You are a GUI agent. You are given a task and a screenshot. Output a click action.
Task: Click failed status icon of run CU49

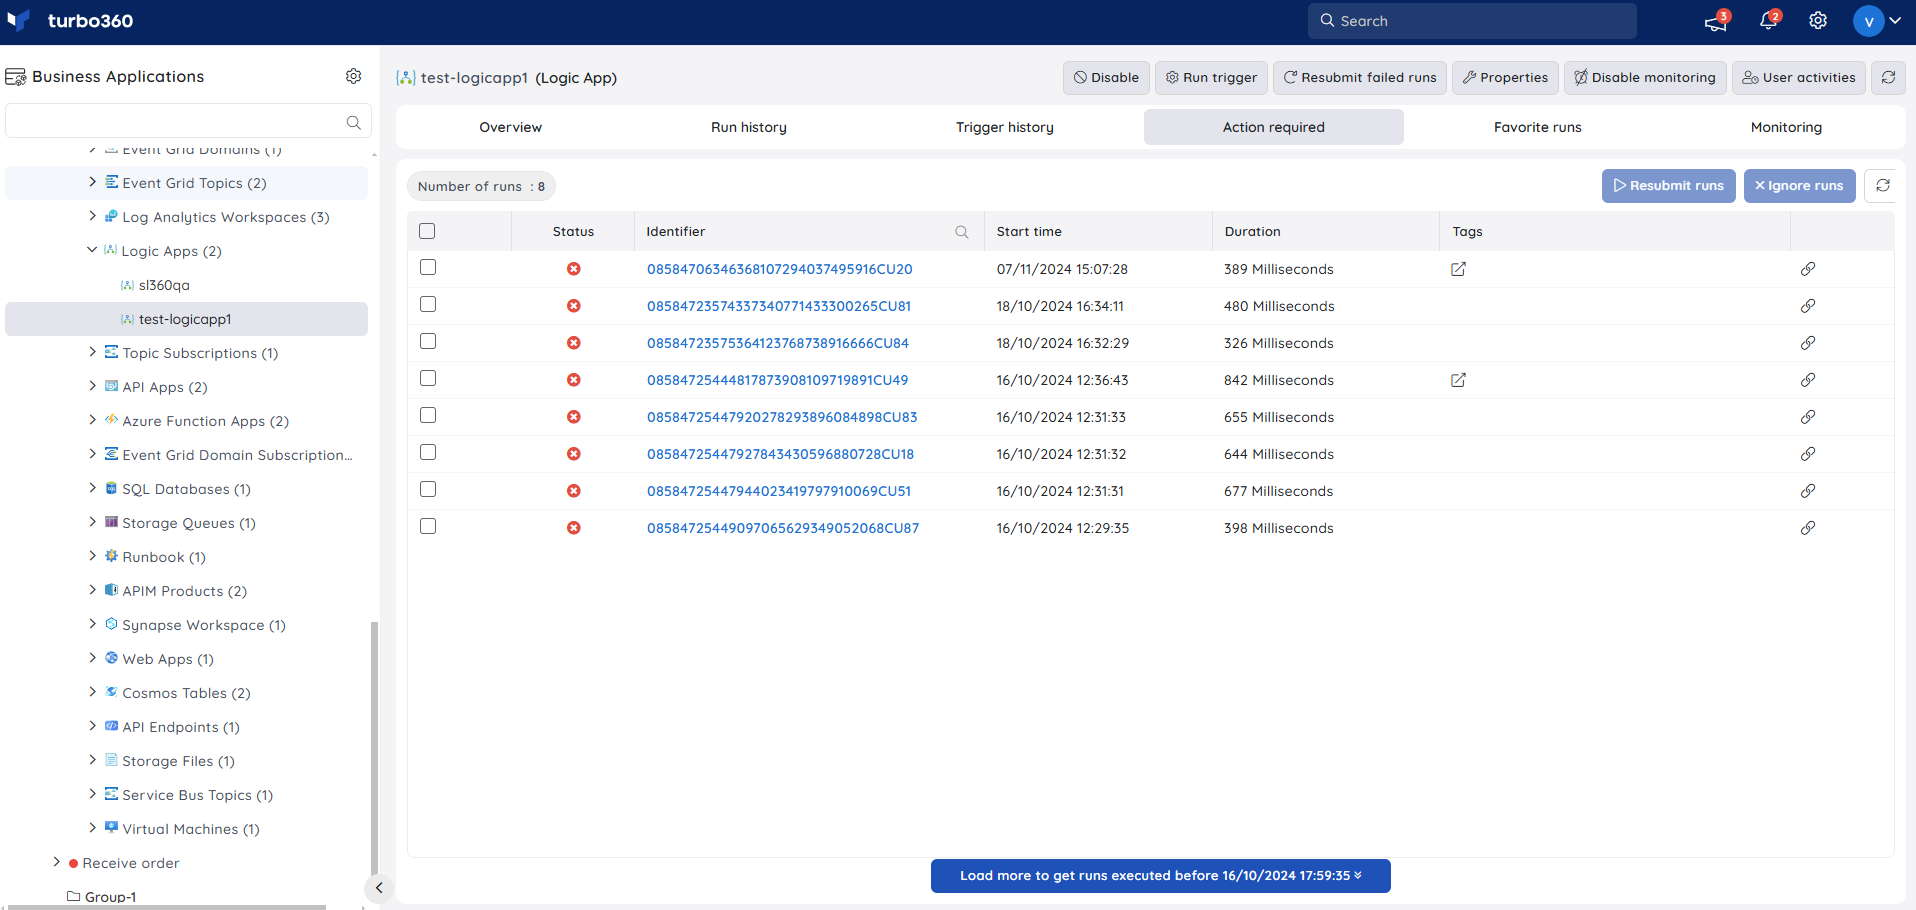coord(574,380)
